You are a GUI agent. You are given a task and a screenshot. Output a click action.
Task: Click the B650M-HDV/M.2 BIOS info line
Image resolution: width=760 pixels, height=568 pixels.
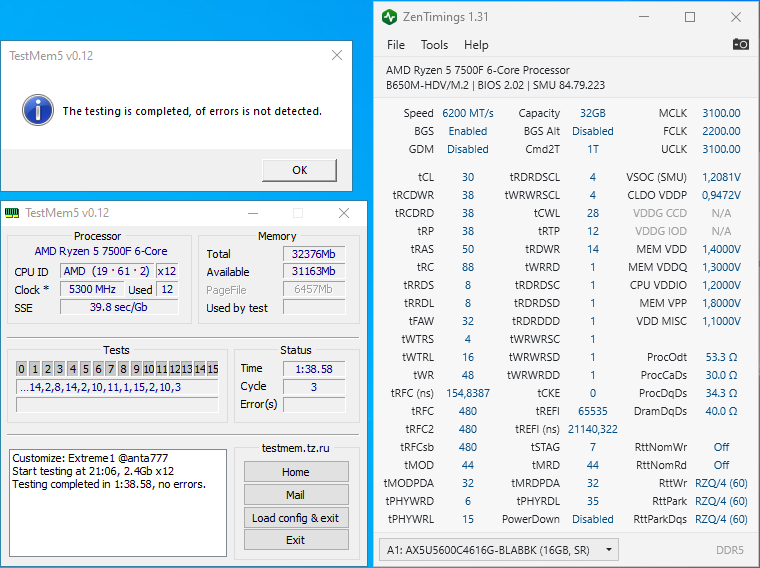[495, 85]
